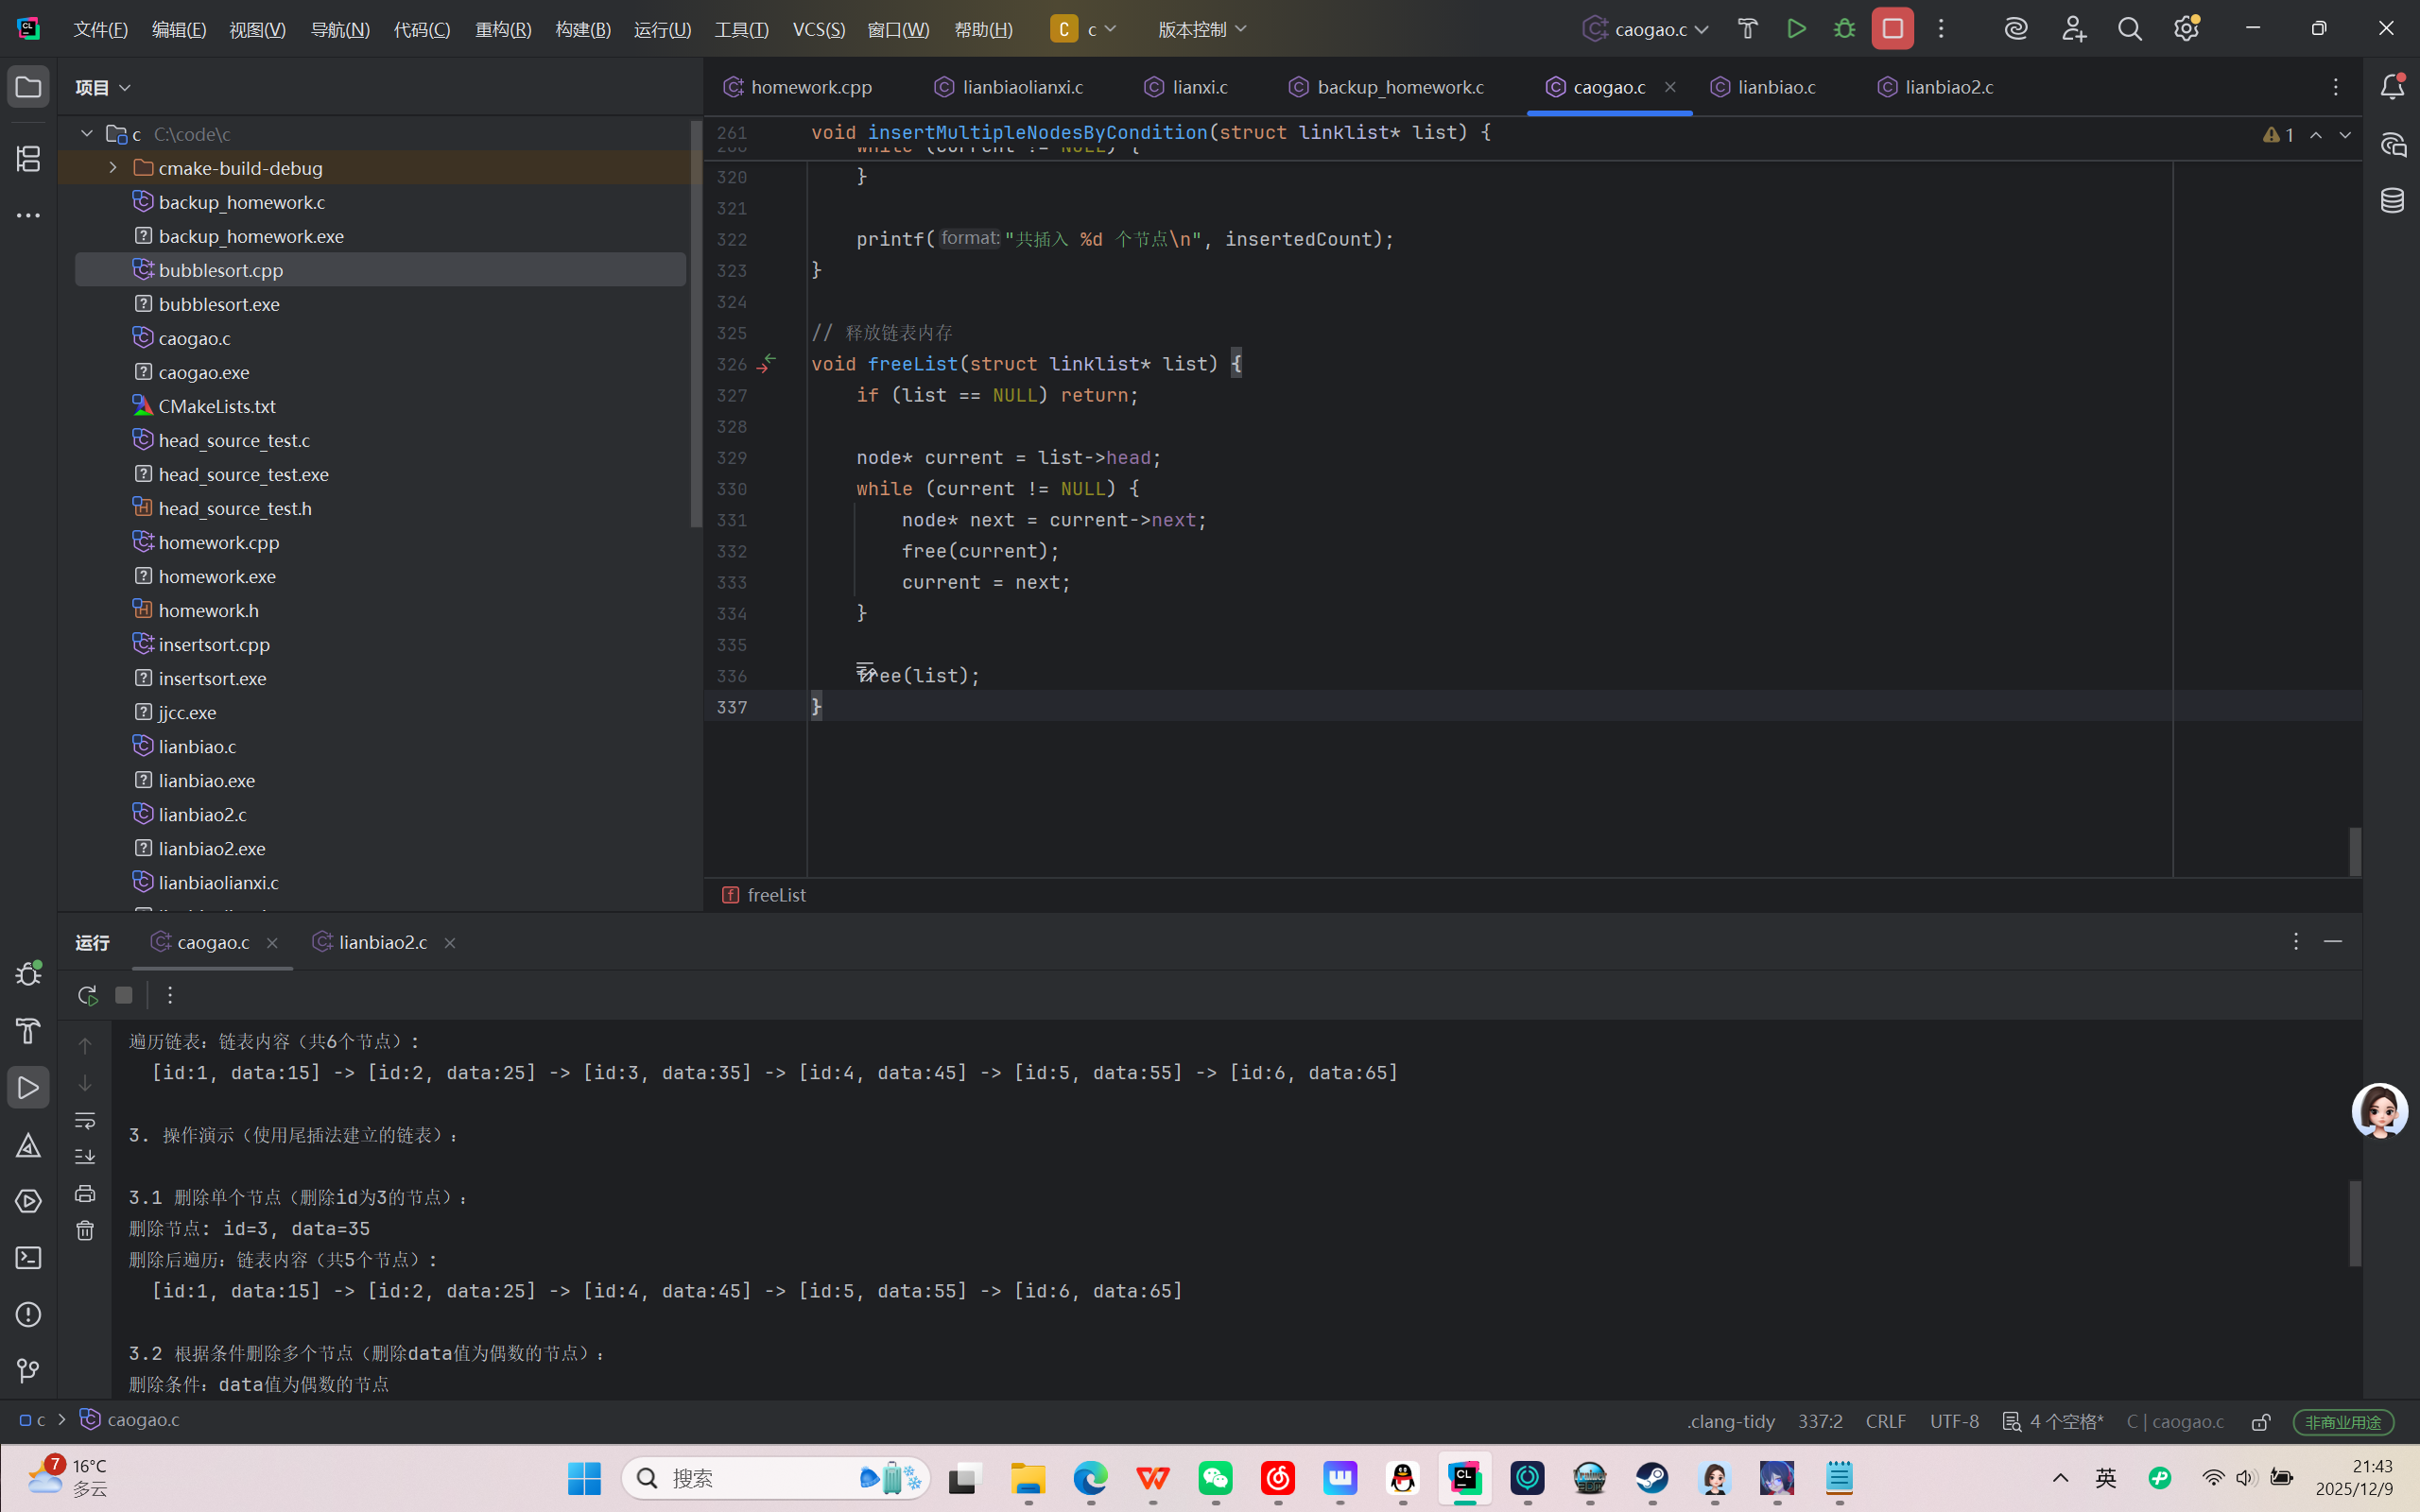Open the Terminal tool window
This screenshot has width=2420, height=1512.
tap(28, 1258)
